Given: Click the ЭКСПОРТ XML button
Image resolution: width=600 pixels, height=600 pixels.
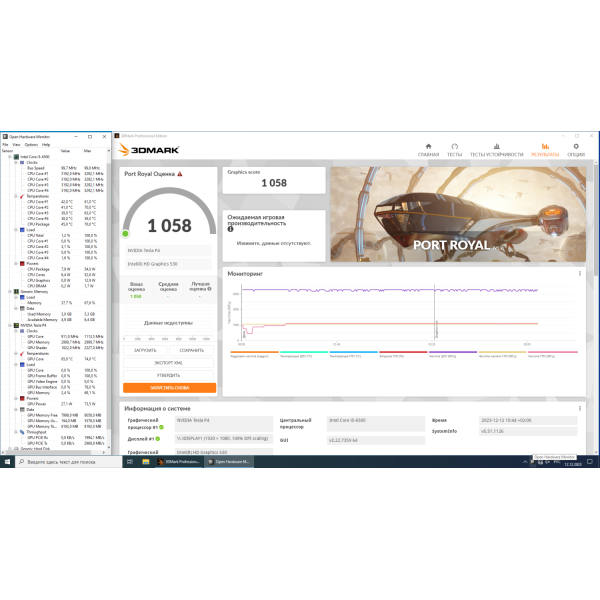Looking at the screenshot, I should [x=168, y=363].
